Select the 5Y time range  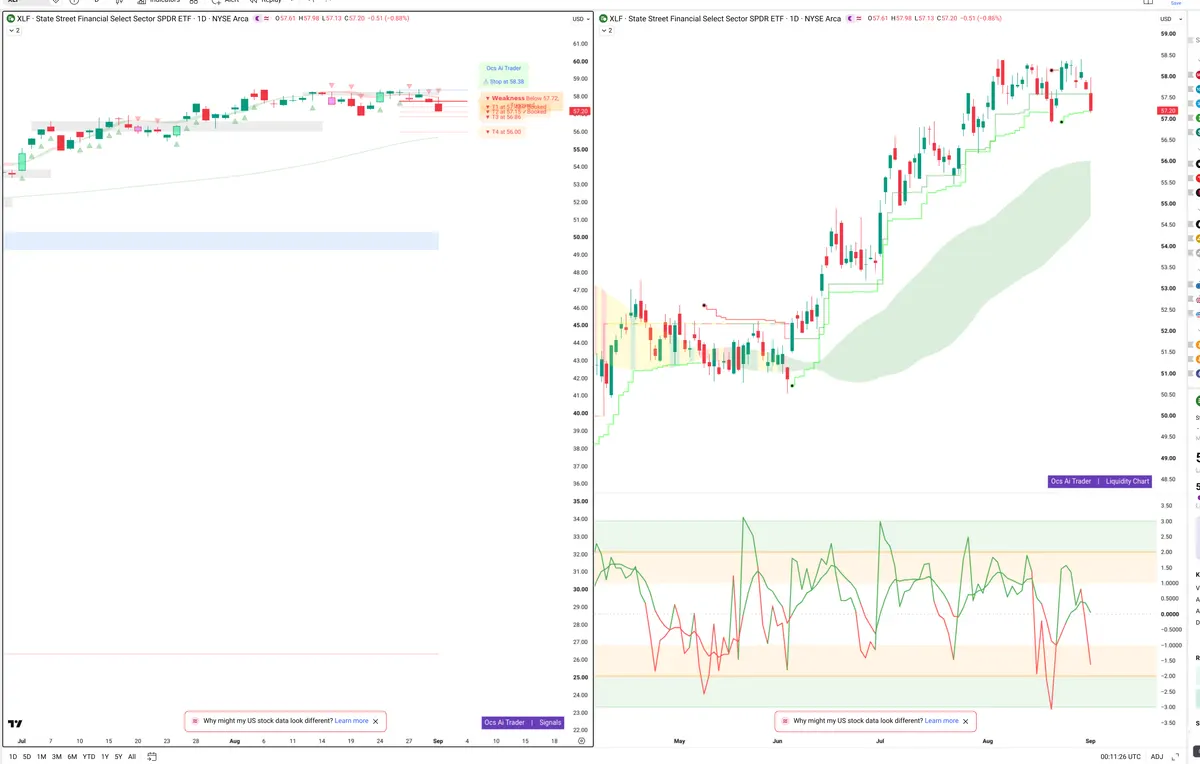(x=118, y=757)
